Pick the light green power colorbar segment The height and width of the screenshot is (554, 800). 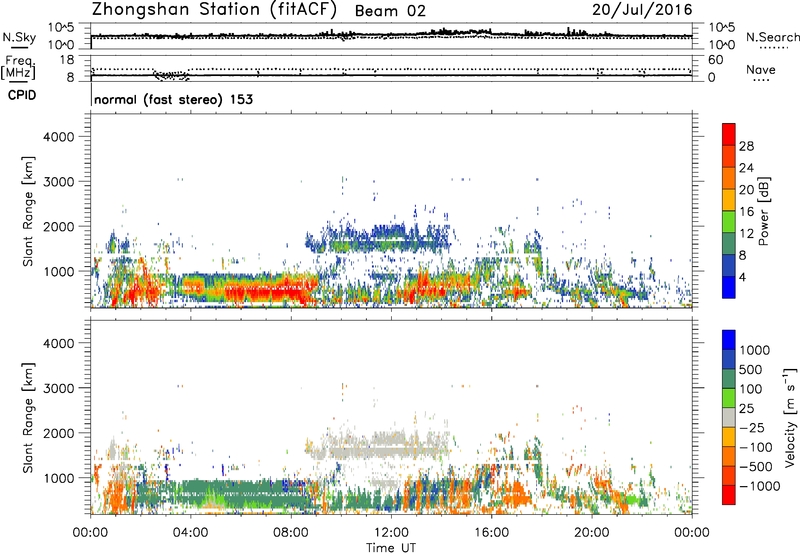point(729,222)
